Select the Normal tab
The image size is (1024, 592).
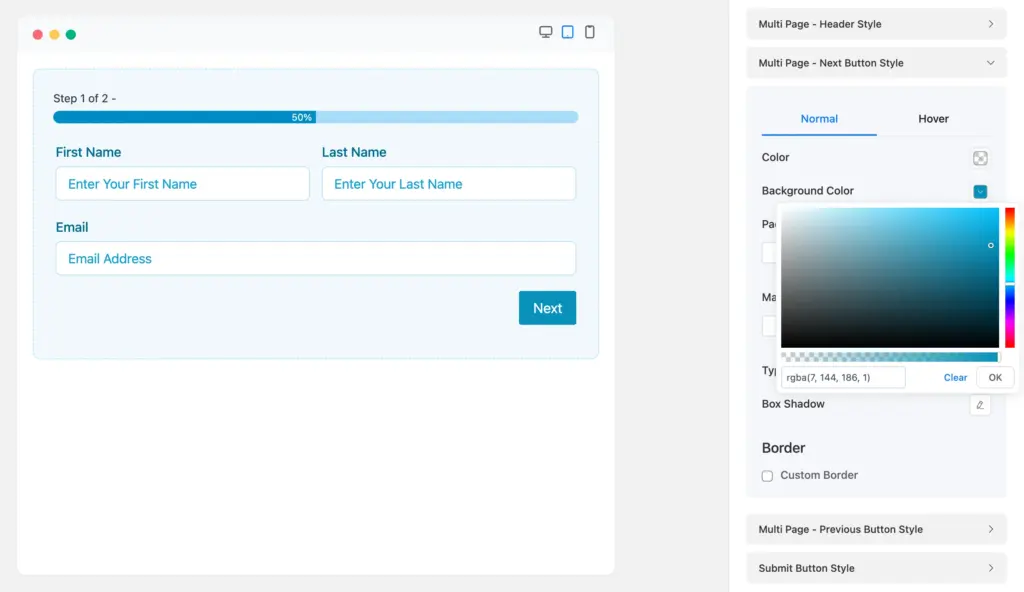coord(819,119)
